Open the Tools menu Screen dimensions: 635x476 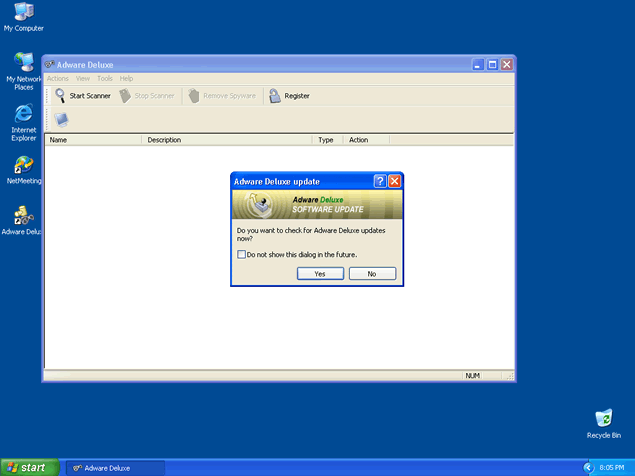coord(105,78)
